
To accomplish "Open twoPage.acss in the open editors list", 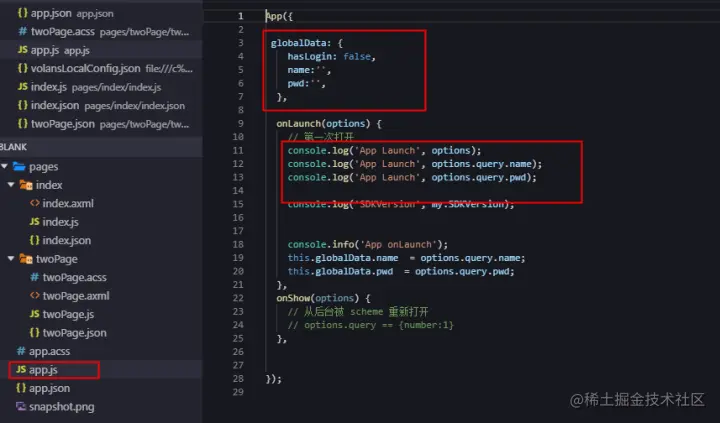I will tap(101, 32).
